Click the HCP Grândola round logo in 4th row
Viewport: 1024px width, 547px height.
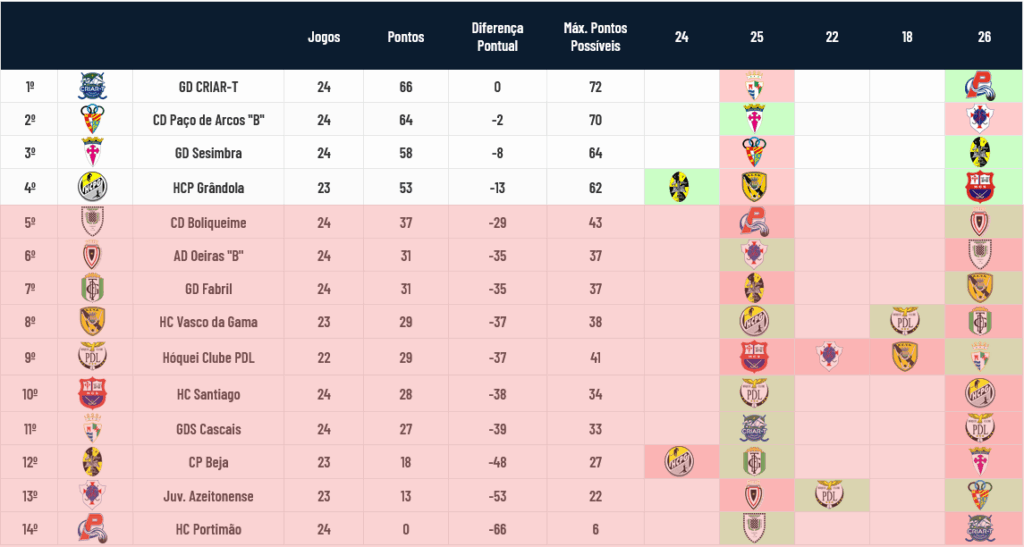click(92, 187)
